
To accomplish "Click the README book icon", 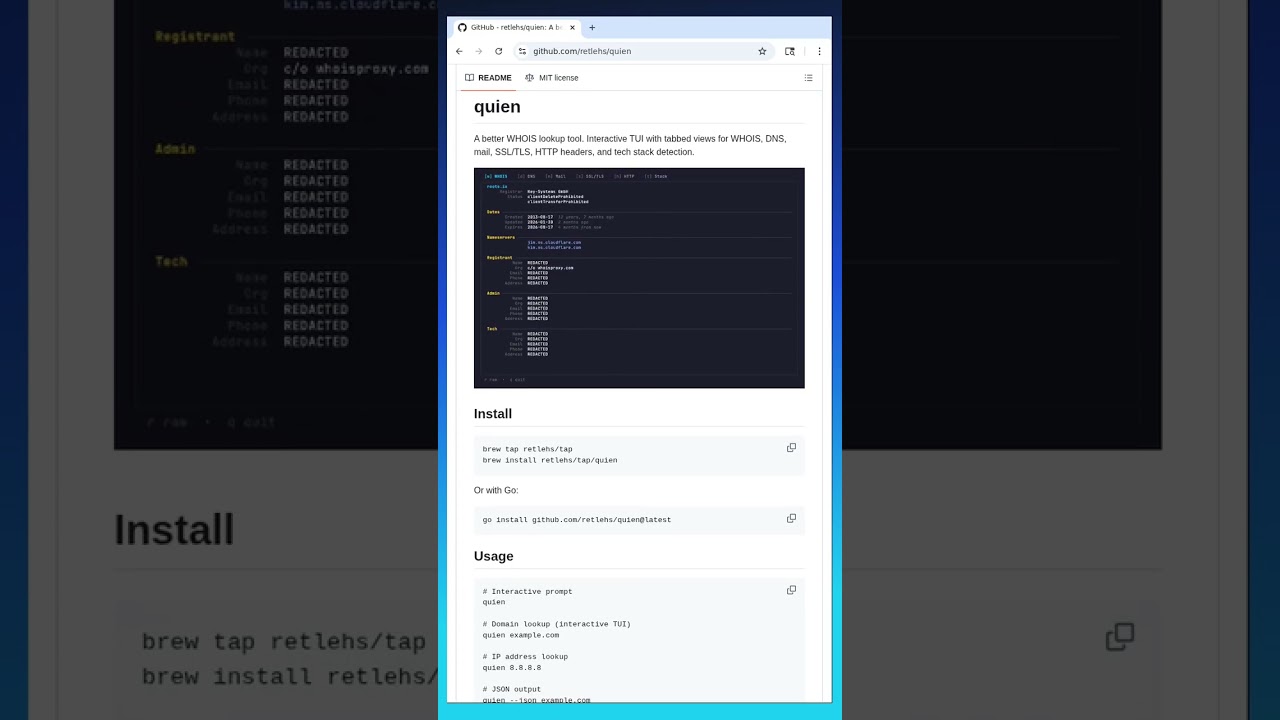I will click(x=469, y=78).
